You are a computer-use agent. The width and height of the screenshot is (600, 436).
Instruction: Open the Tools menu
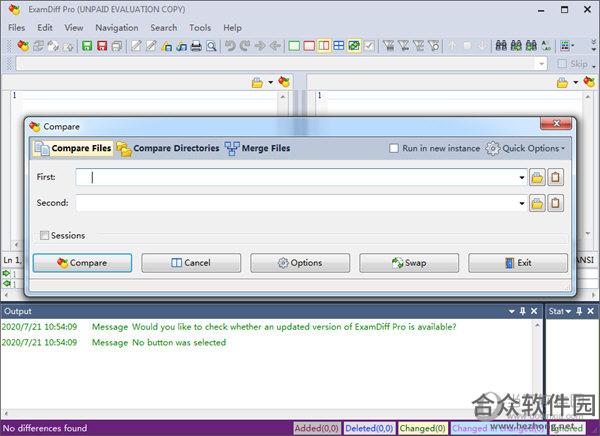pos(200,28)
